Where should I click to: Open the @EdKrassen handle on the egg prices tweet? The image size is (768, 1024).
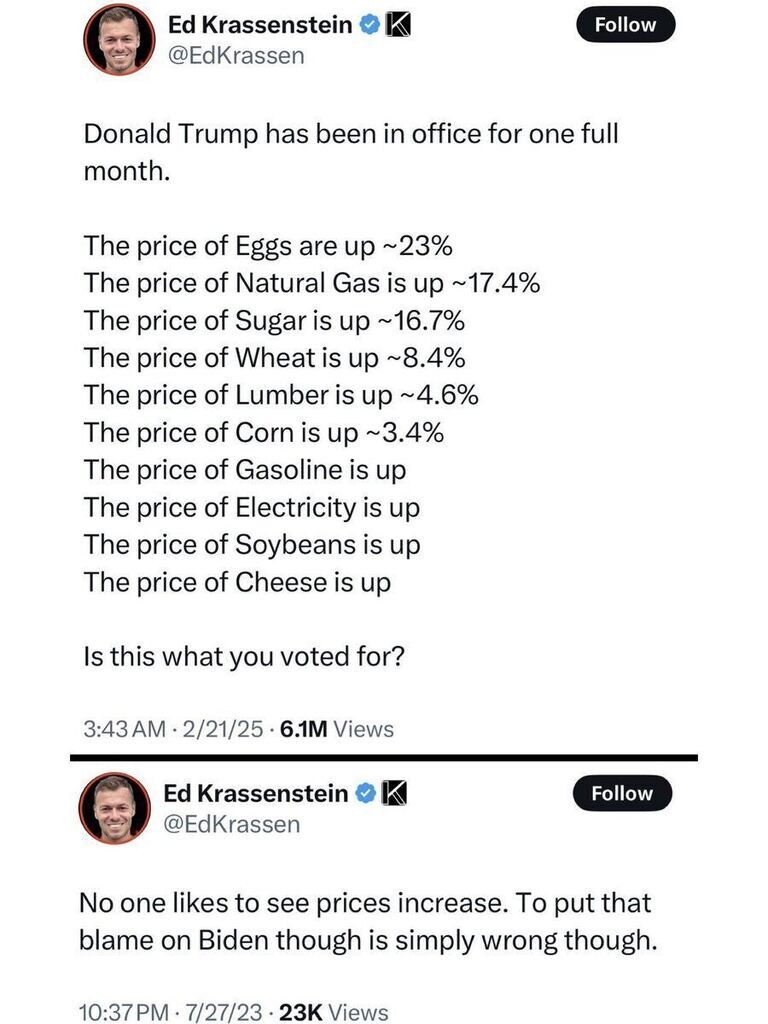click(236, 56)
